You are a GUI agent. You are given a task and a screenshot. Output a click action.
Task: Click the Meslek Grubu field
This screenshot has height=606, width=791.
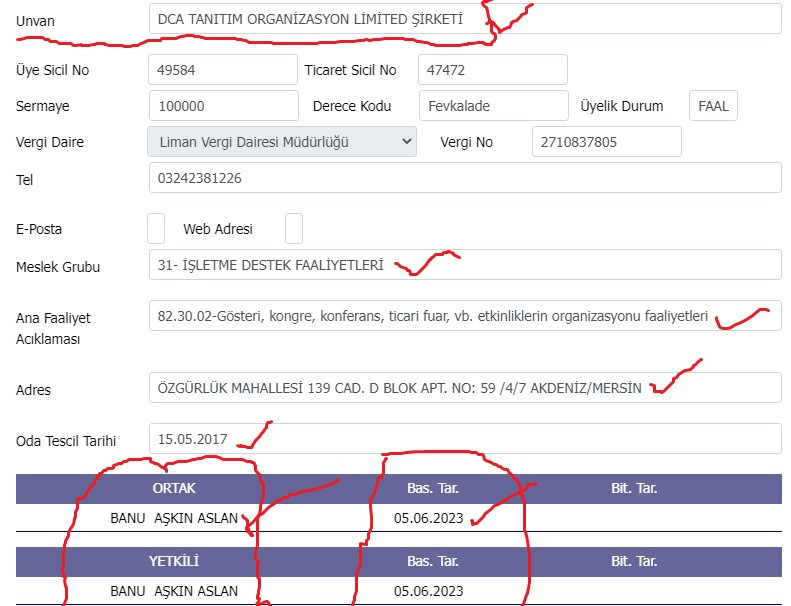(x=465, y=265)
